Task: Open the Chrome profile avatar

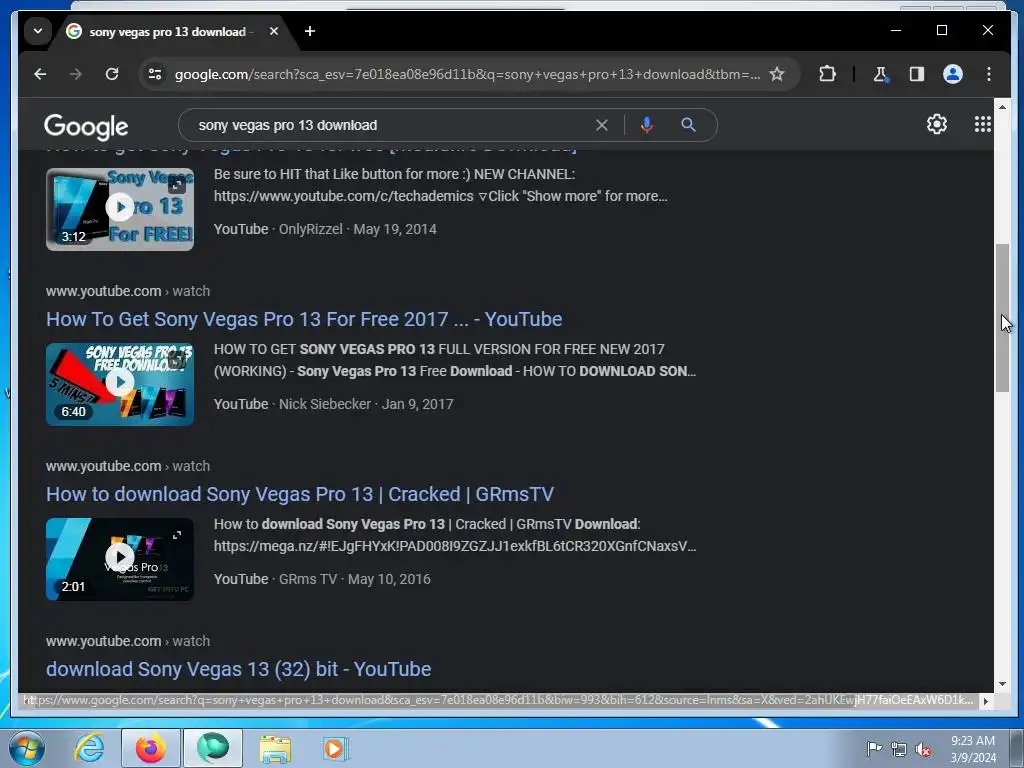Action: coord(953,74)
